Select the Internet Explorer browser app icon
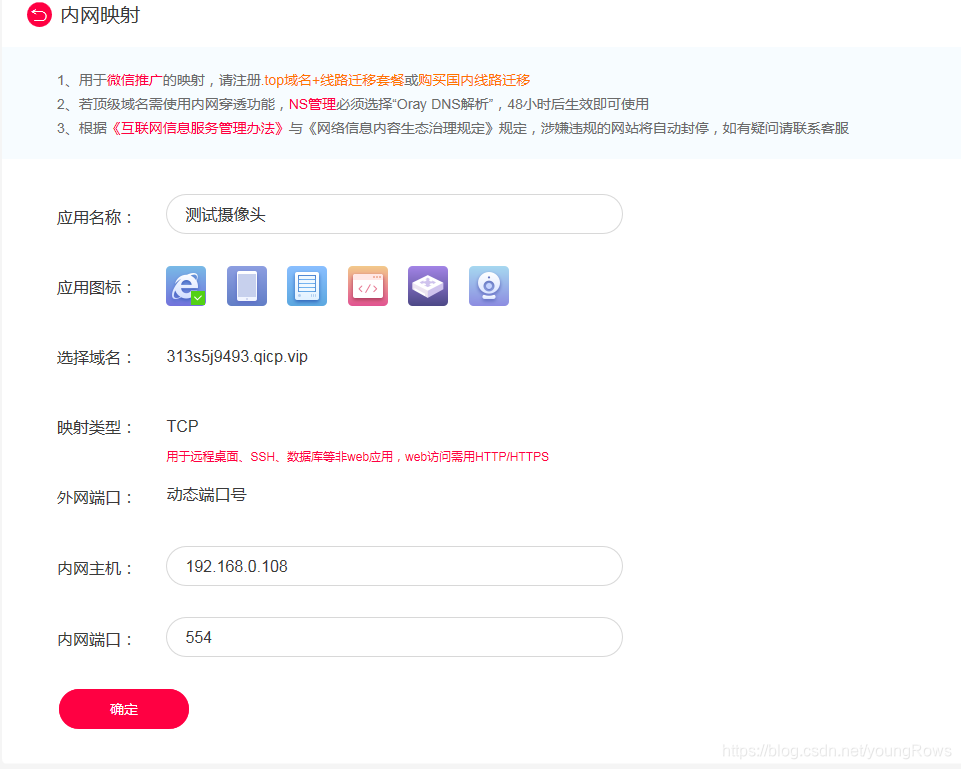The image size is (961, 769). (186, 286)
